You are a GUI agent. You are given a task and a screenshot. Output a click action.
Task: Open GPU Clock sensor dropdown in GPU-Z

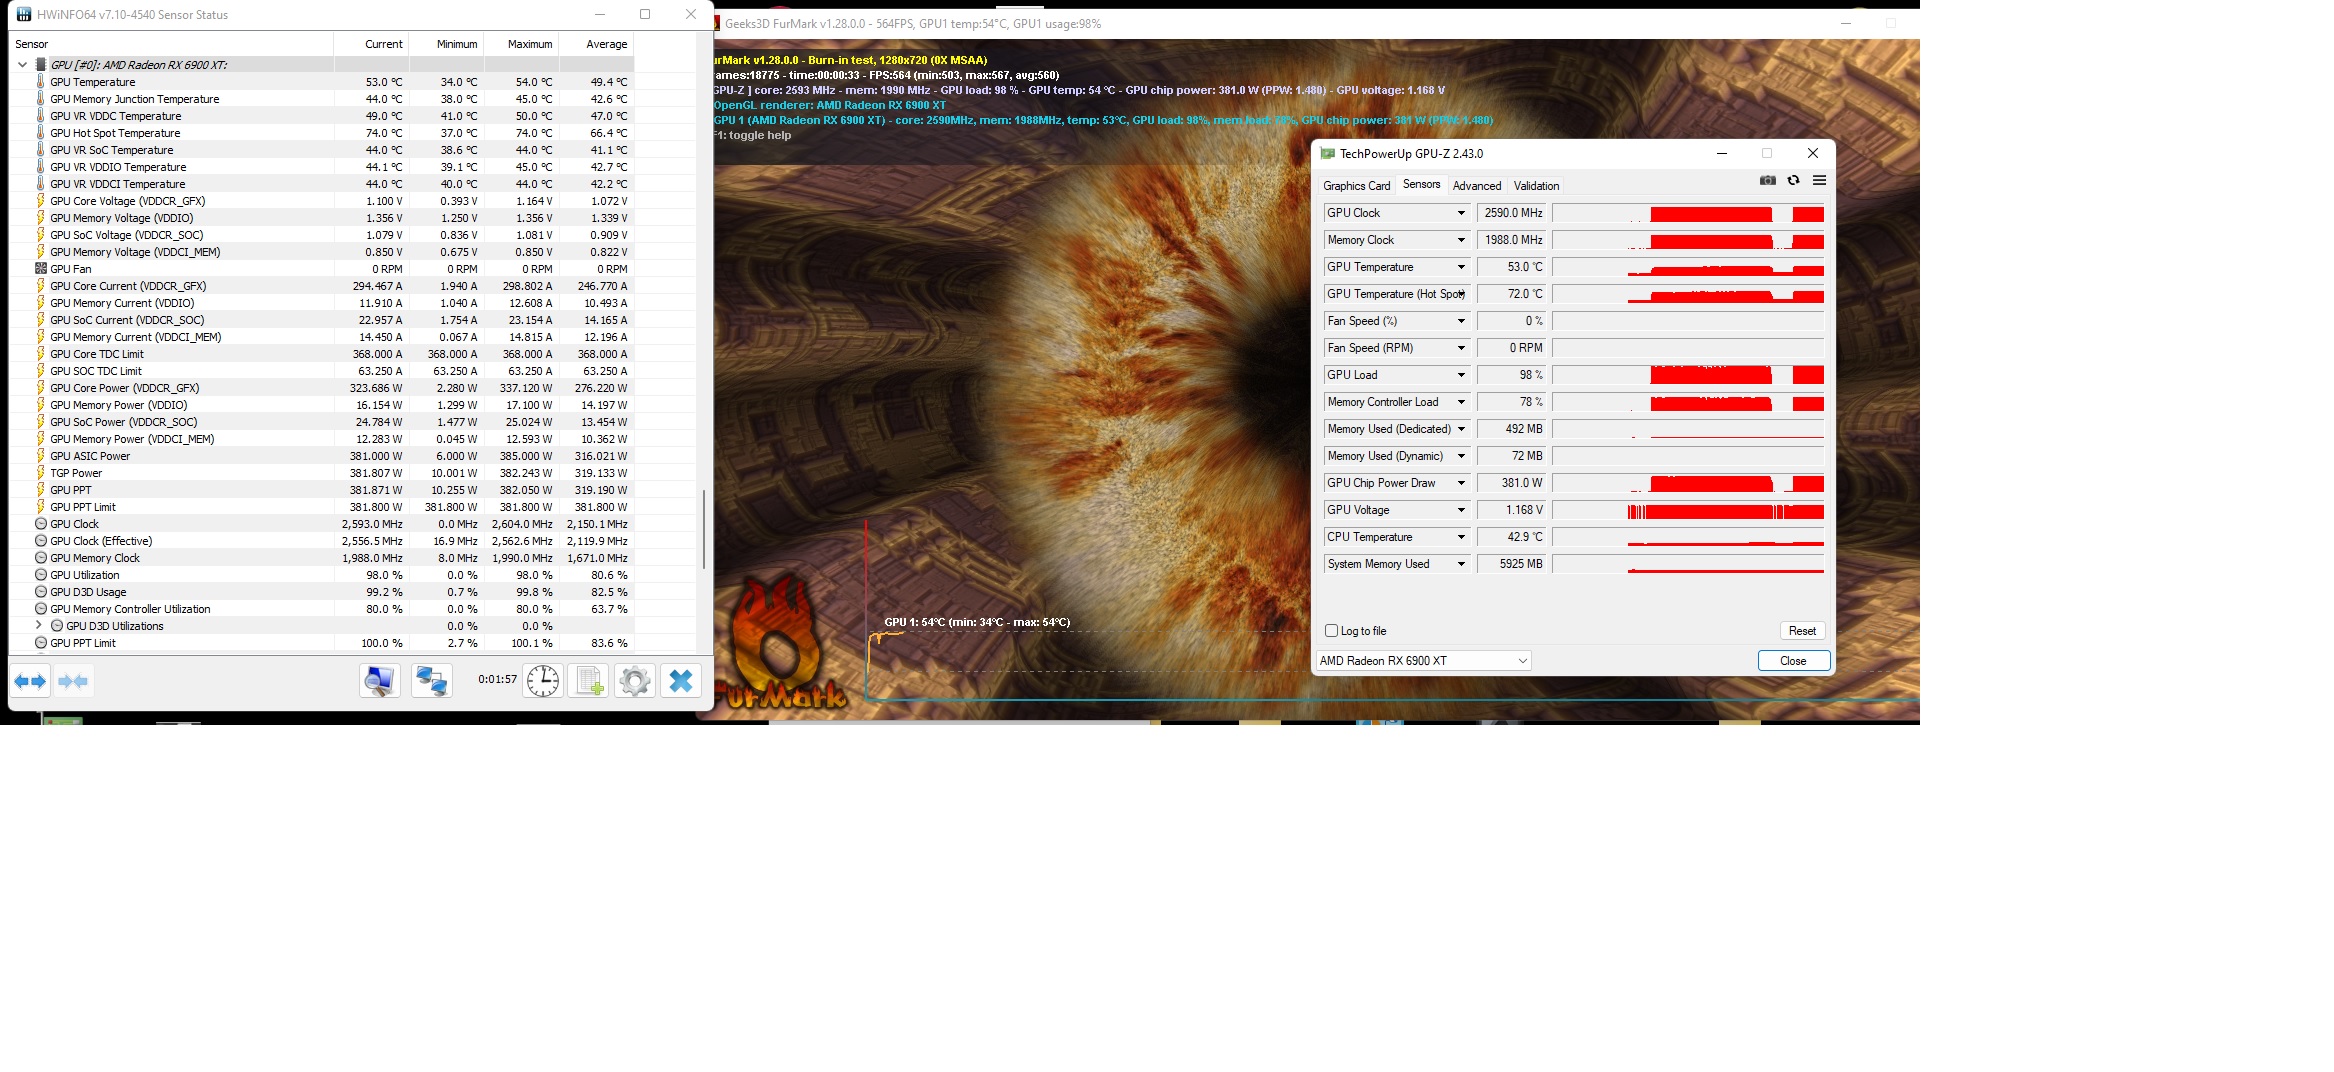pyautogui.click(x=1461, y=213)
